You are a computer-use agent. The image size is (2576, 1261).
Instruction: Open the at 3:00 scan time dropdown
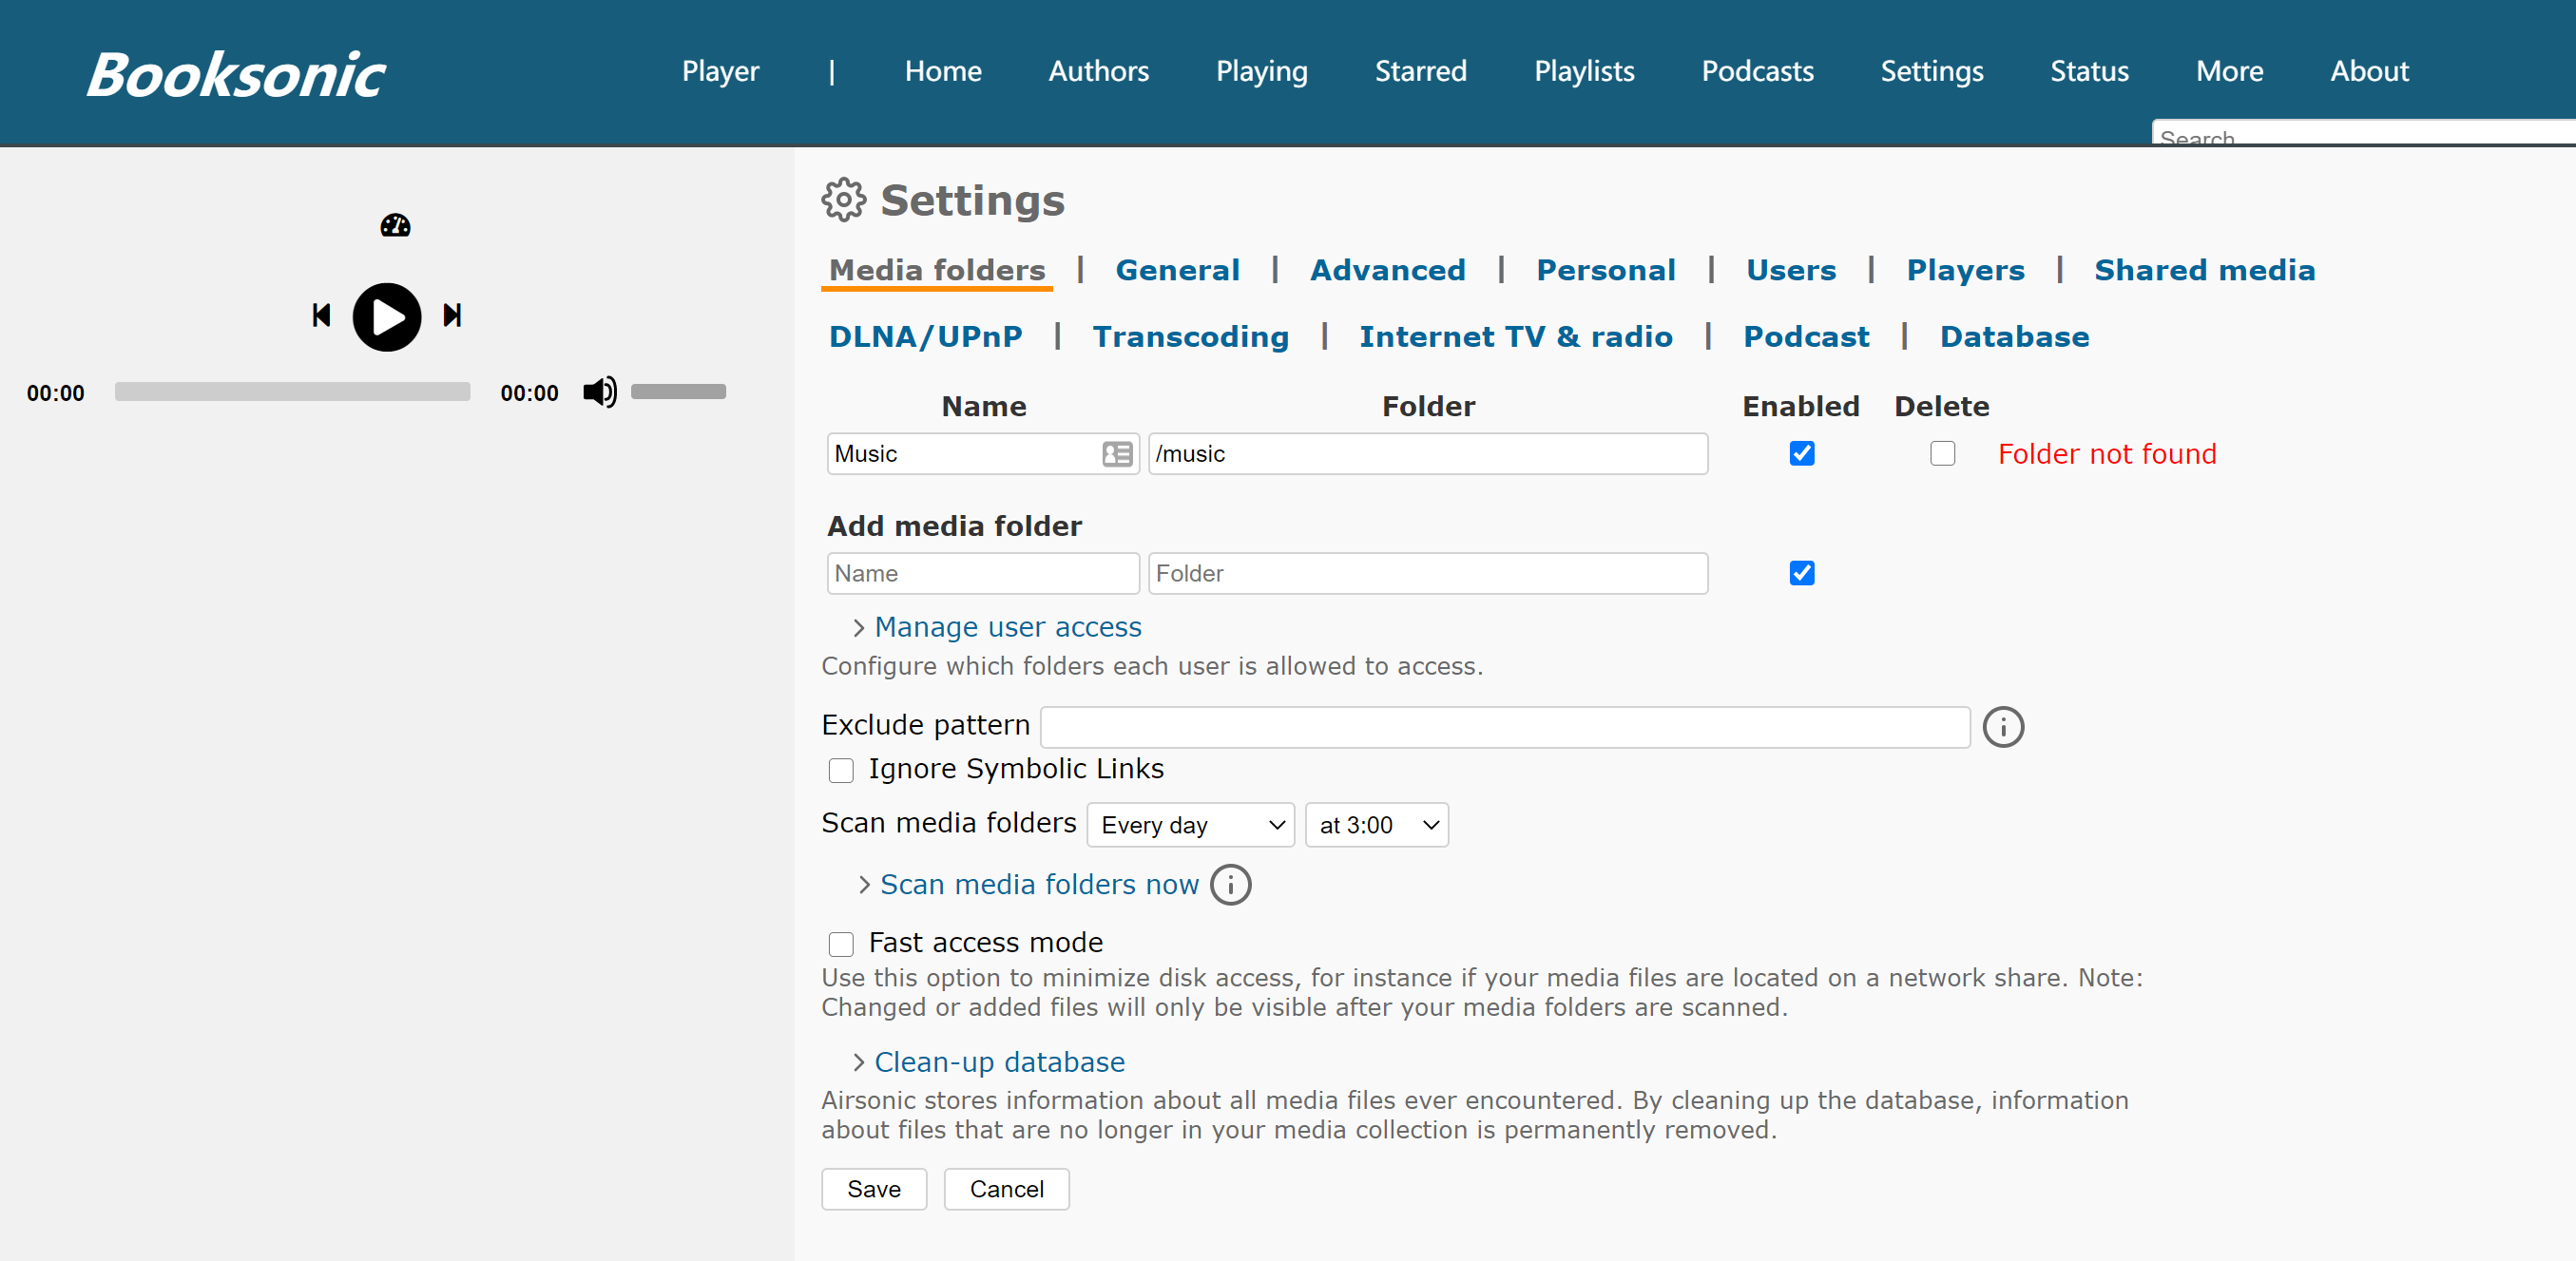point(1376,825)
